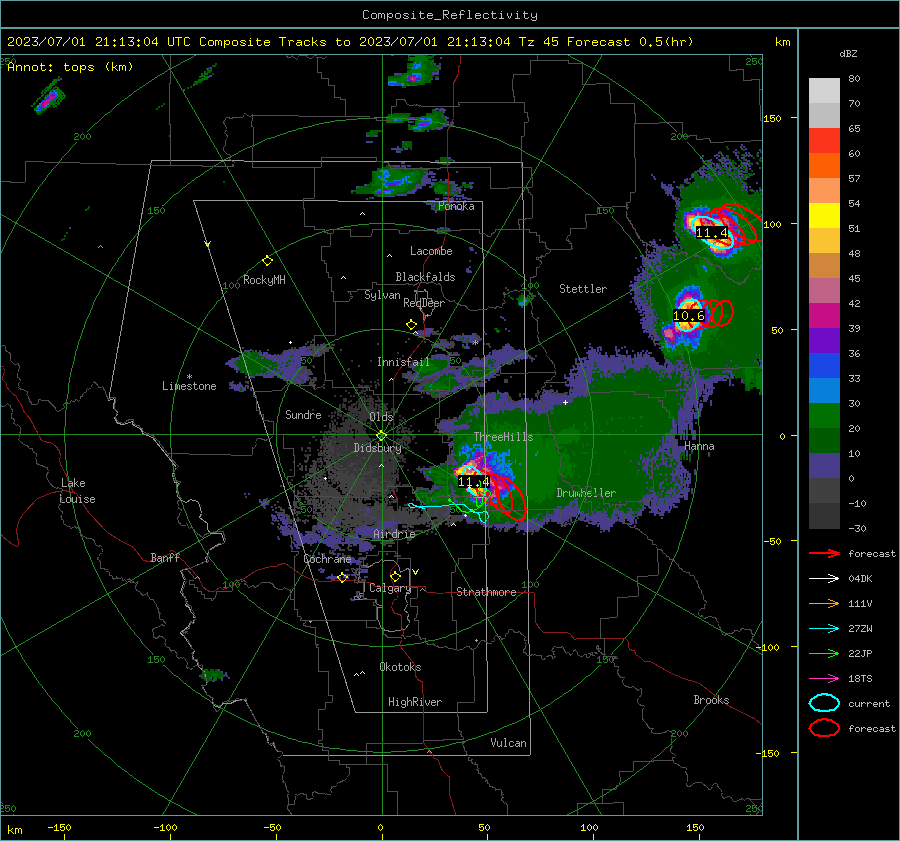Click the Calgary city label
Image resolution: width=900 pixels, height=841 pixels.
(x=390, y=588)
